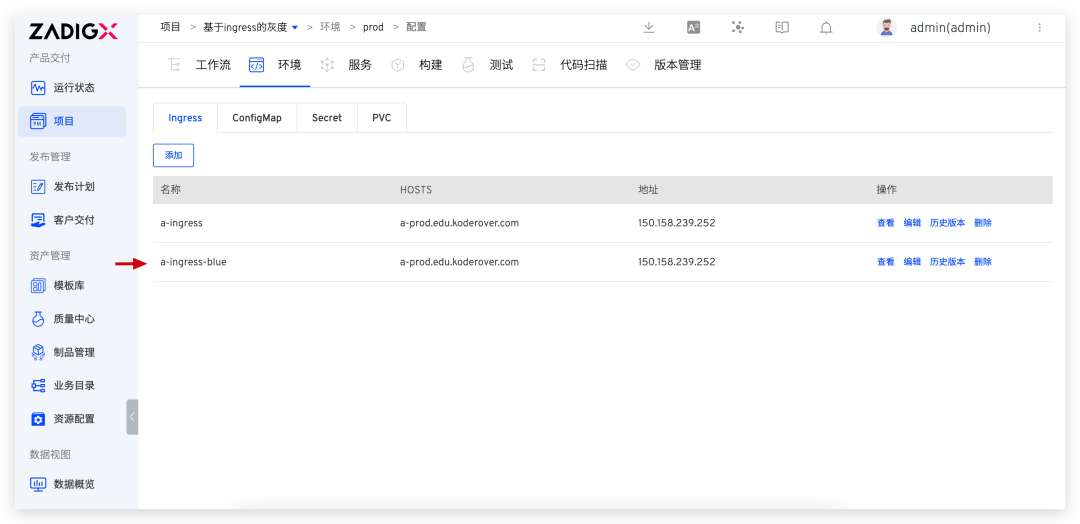Open the notification bell
The width and height of the screenshot is (1080, 524).
coord(826,28)
